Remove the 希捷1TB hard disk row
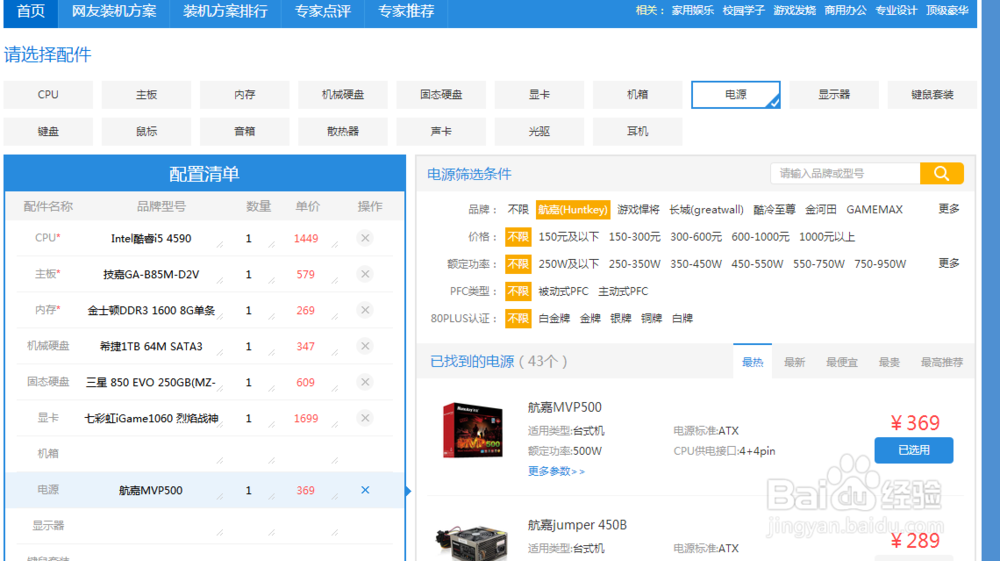This screenshot has width=1000, height=561. pos(365,346)
